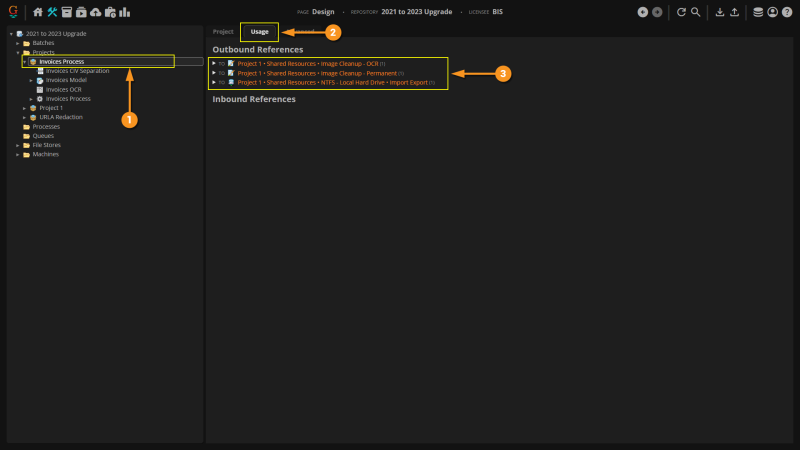Click the Outbound References heading

tap(258, 49)
